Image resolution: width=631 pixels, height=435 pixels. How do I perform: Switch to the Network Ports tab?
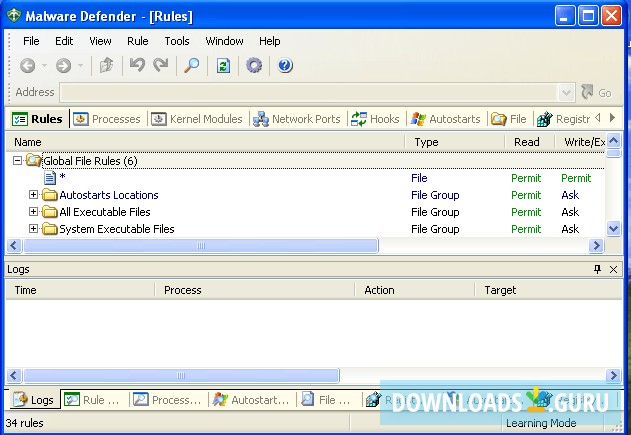coord(297,119)
